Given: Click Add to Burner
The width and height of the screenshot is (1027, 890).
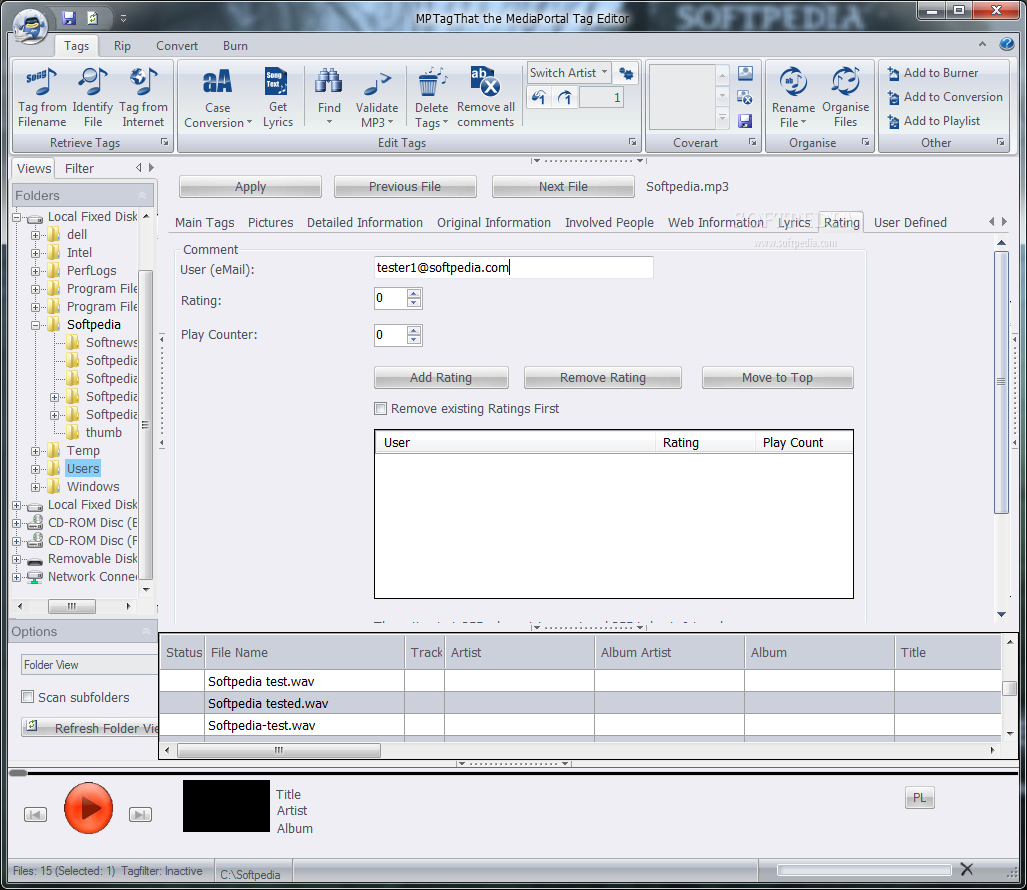Looking at the screenshot, I should 933,73.
